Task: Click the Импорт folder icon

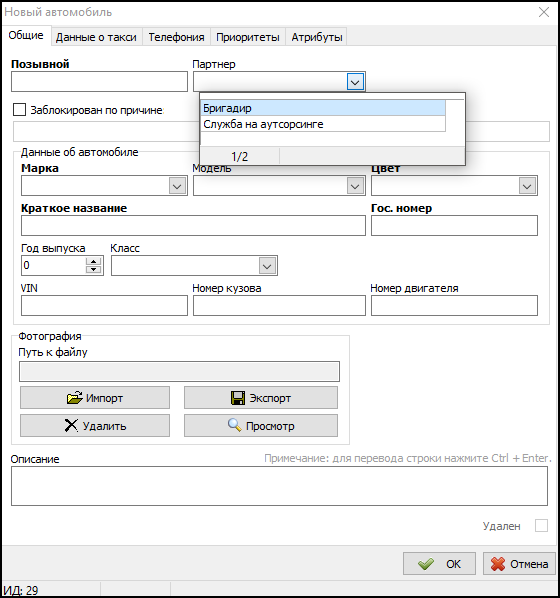Action: (x=75, y=398)
